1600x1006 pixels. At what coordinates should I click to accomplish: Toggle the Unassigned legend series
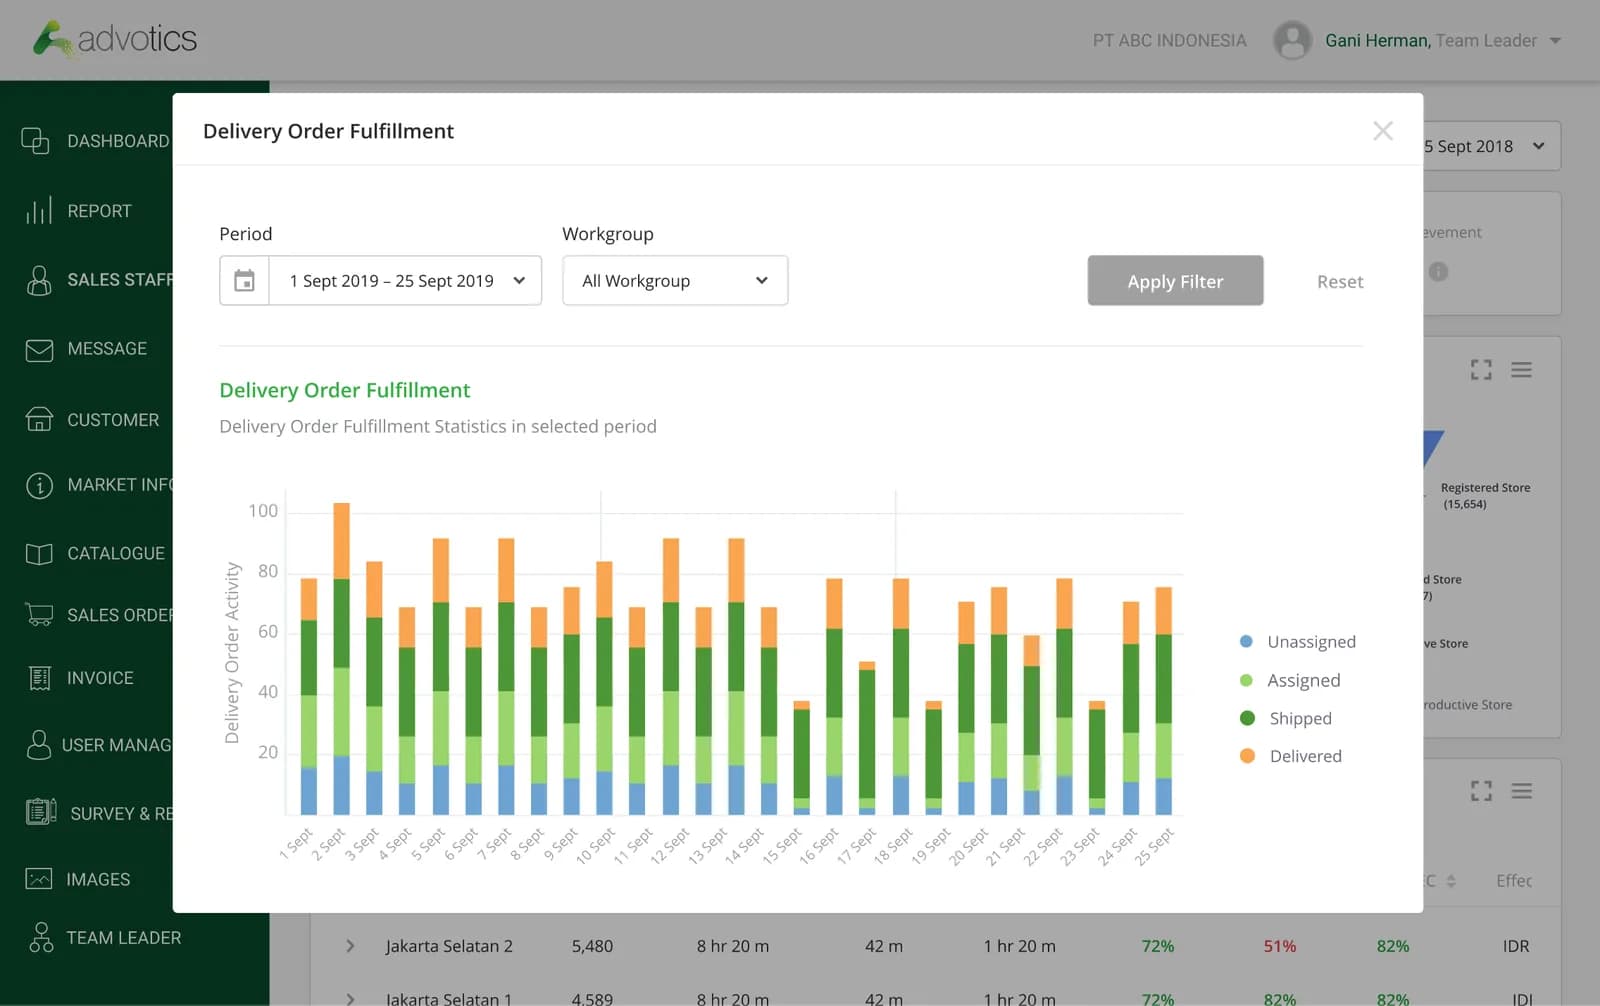(1298, 642)
